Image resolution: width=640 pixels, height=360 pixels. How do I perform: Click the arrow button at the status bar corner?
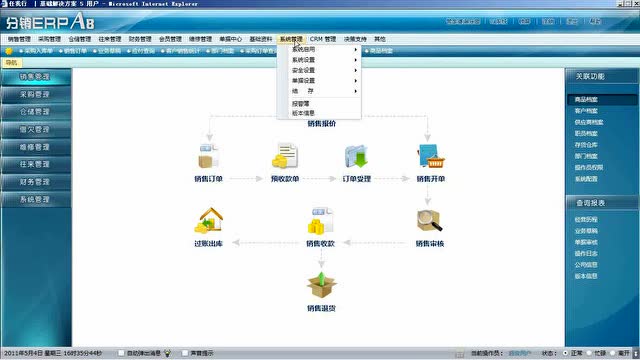coord(636,353)
